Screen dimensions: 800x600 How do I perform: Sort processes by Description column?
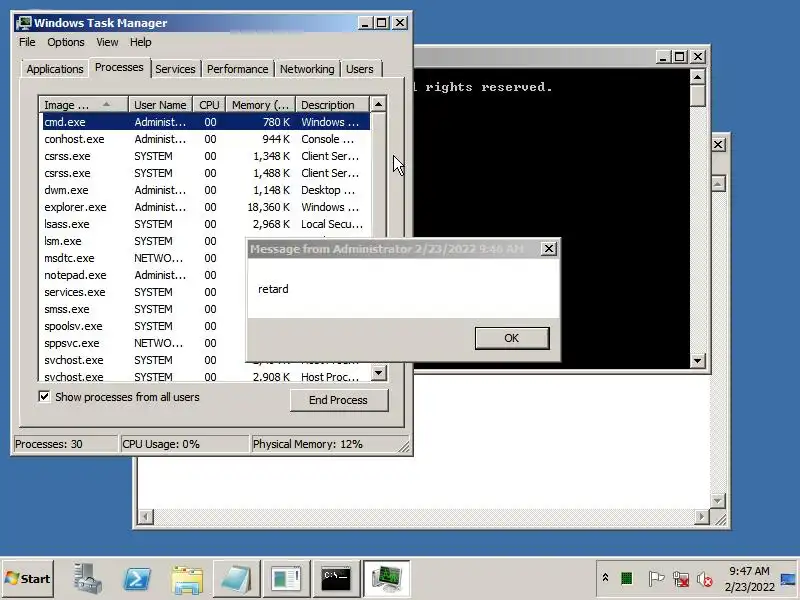point(332,105)
